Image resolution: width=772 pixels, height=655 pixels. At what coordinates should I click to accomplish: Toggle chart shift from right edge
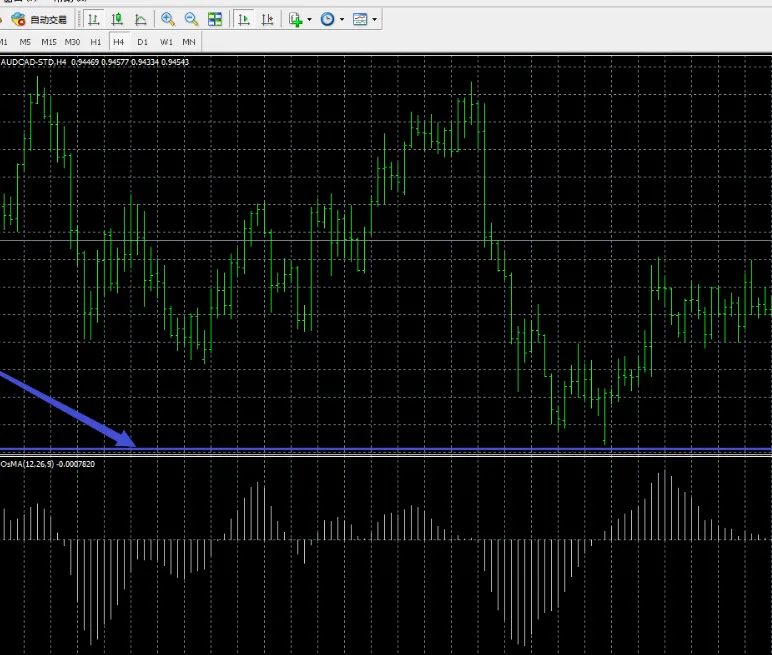267,19
